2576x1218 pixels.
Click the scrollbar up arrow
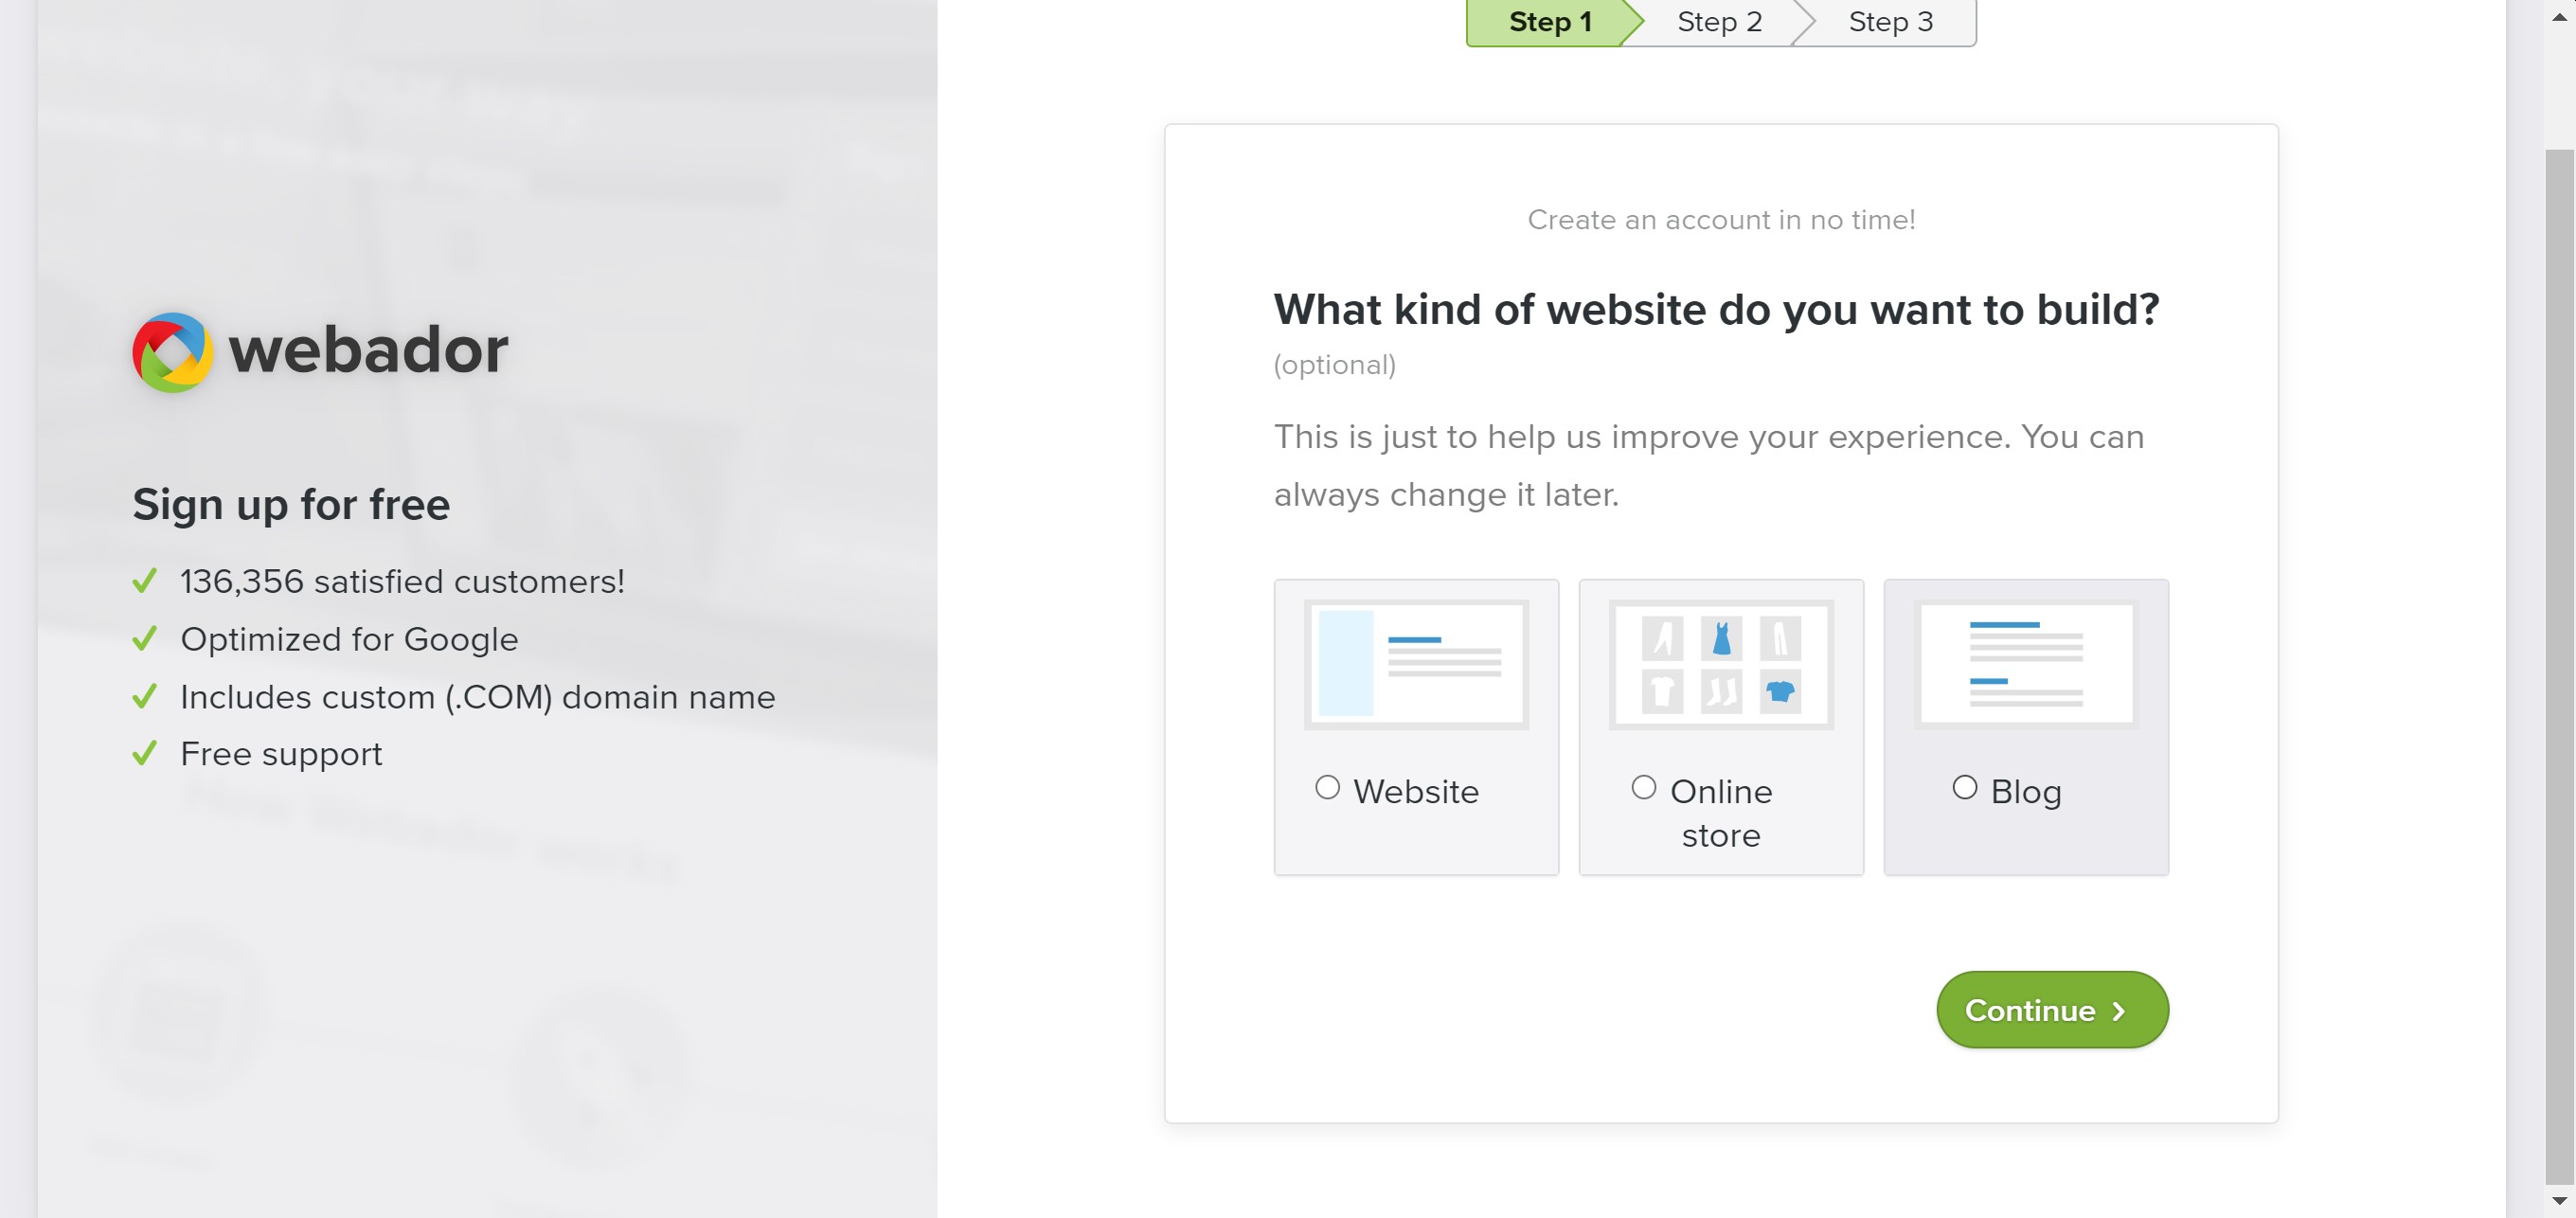[x=2559, y=17]
